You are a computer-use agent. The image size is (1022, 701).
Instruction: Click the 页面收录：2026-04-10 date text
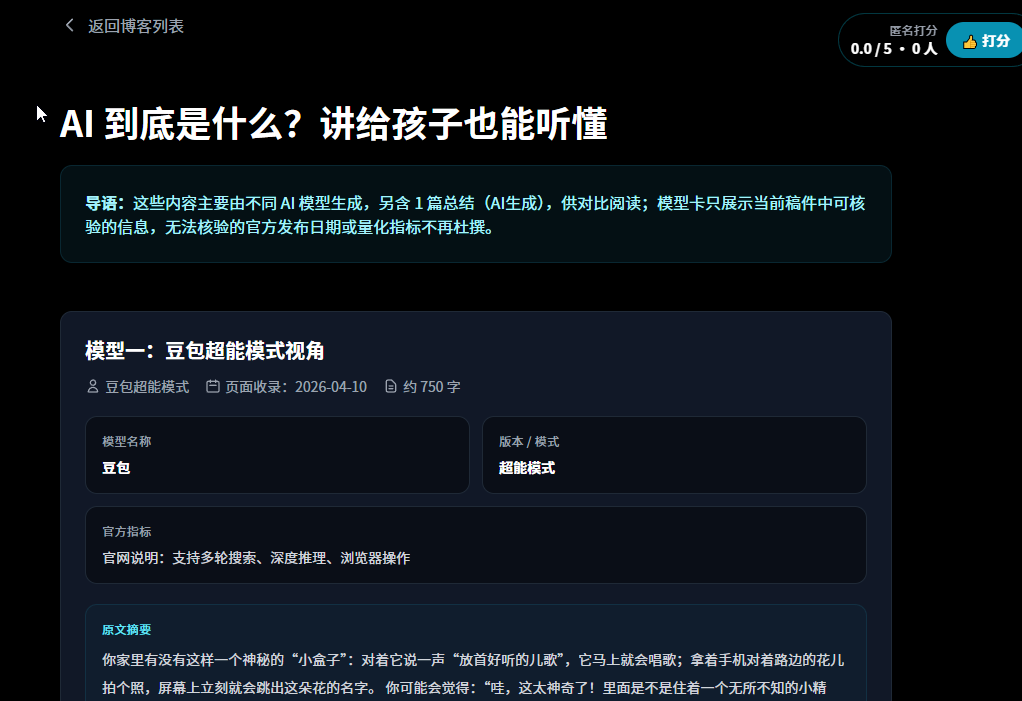(296, 387)
